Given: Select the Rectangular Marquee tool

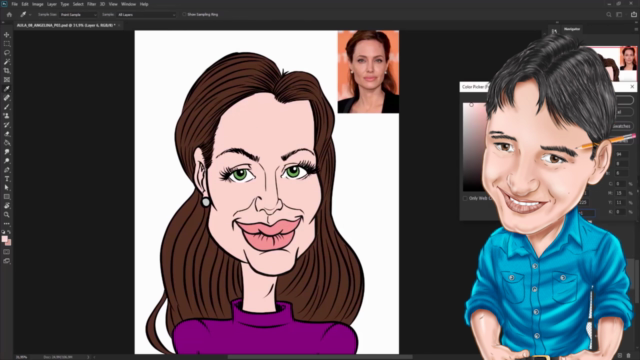Looking at the screenshot, I should (7, 44).
